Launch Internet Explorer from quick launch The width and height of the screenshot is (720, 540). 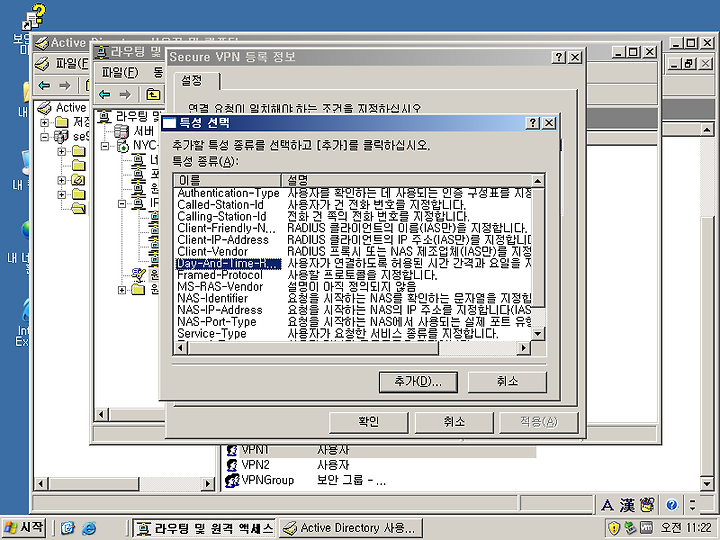[x=89, y=528]
